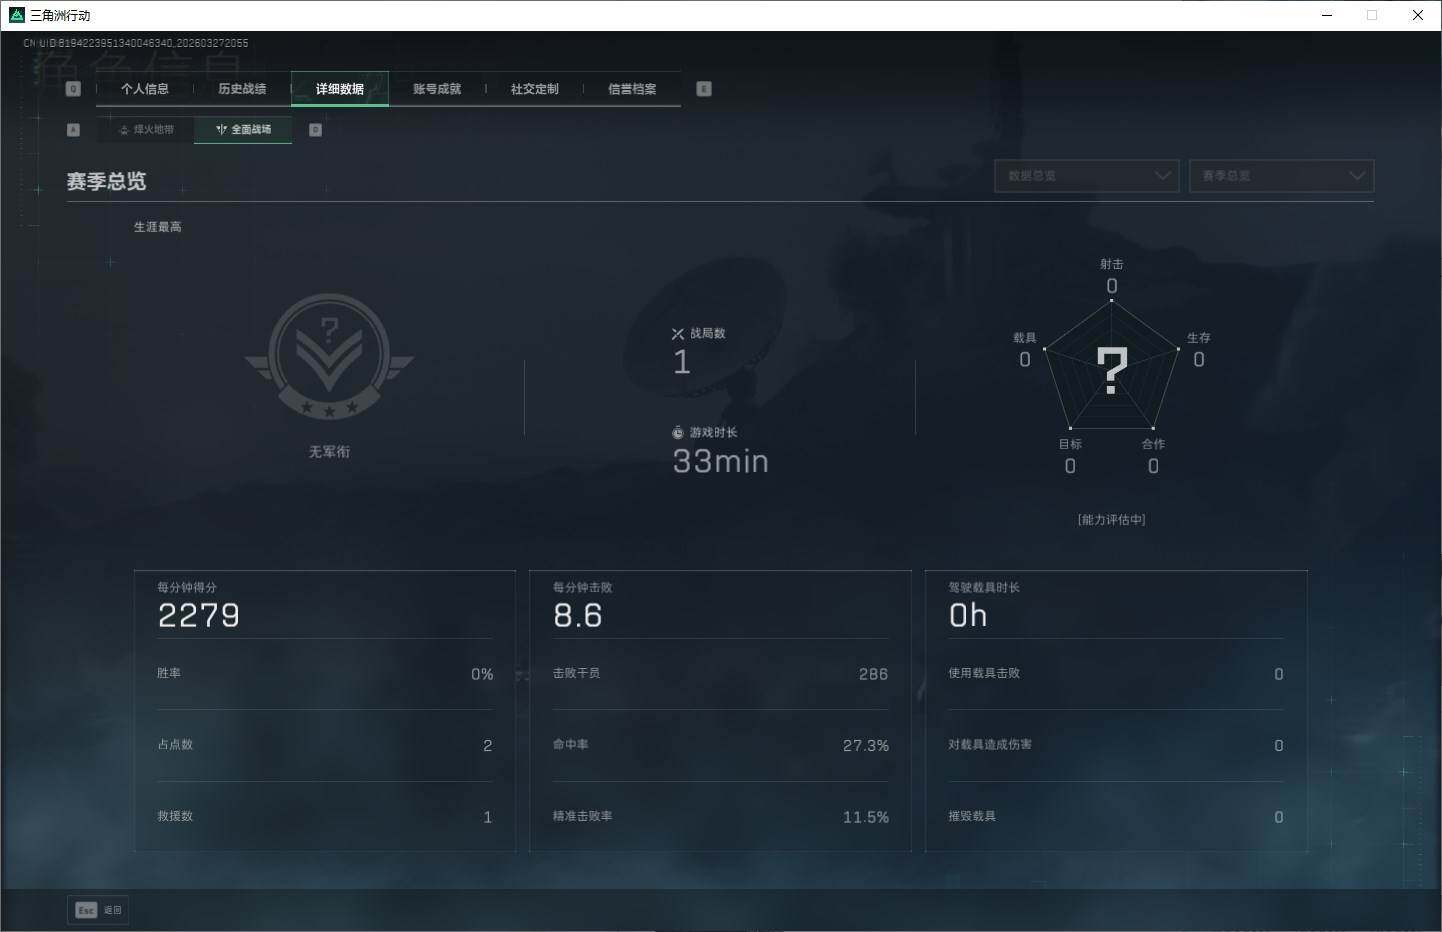1442x932 pixels.
Task: Click the 目标 radar axis label
Action: [x=1071, y=444]
